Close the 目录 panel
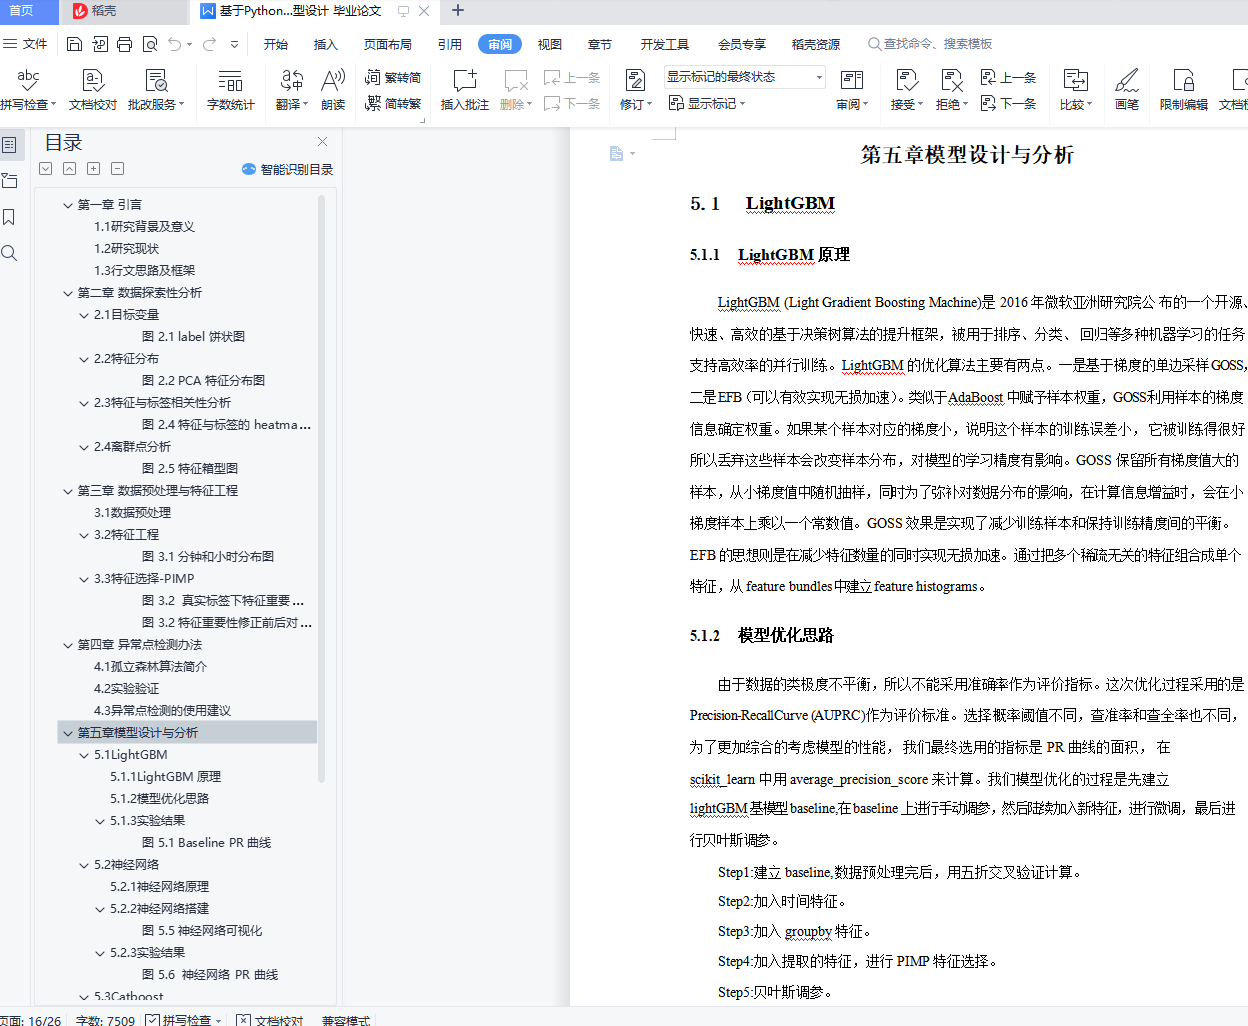Screen dimensions: 1248x1026 (x=322, y=142)
